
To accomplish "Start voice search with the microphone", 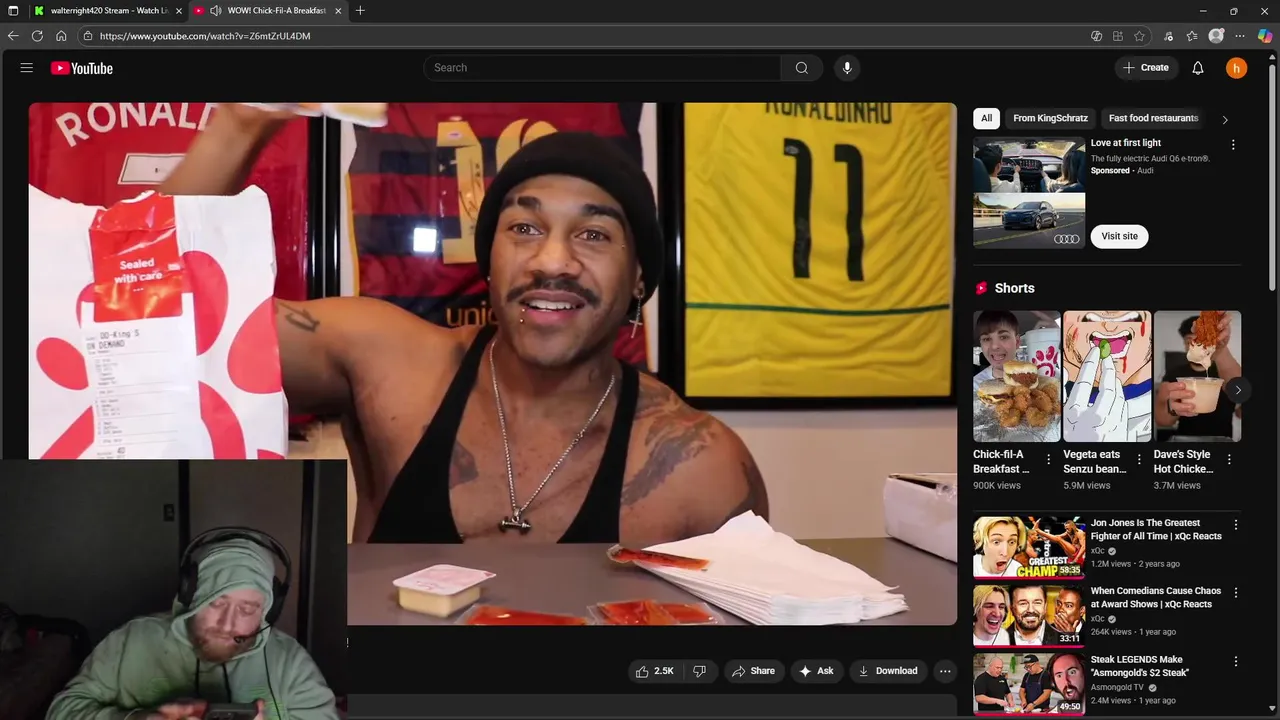I will tap(847, 68).
